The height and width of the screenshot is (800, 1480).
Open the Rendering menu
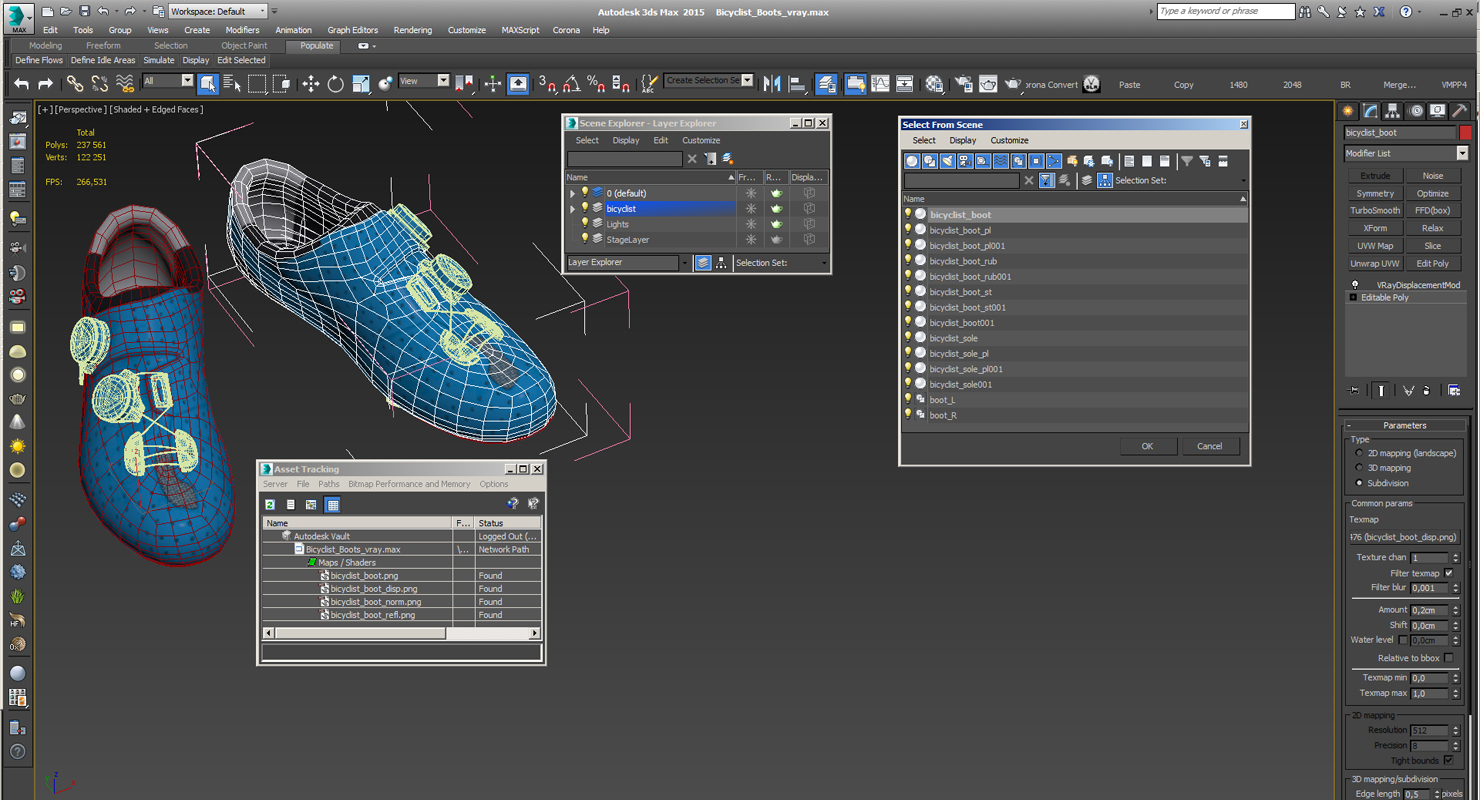tap(412, 30)
